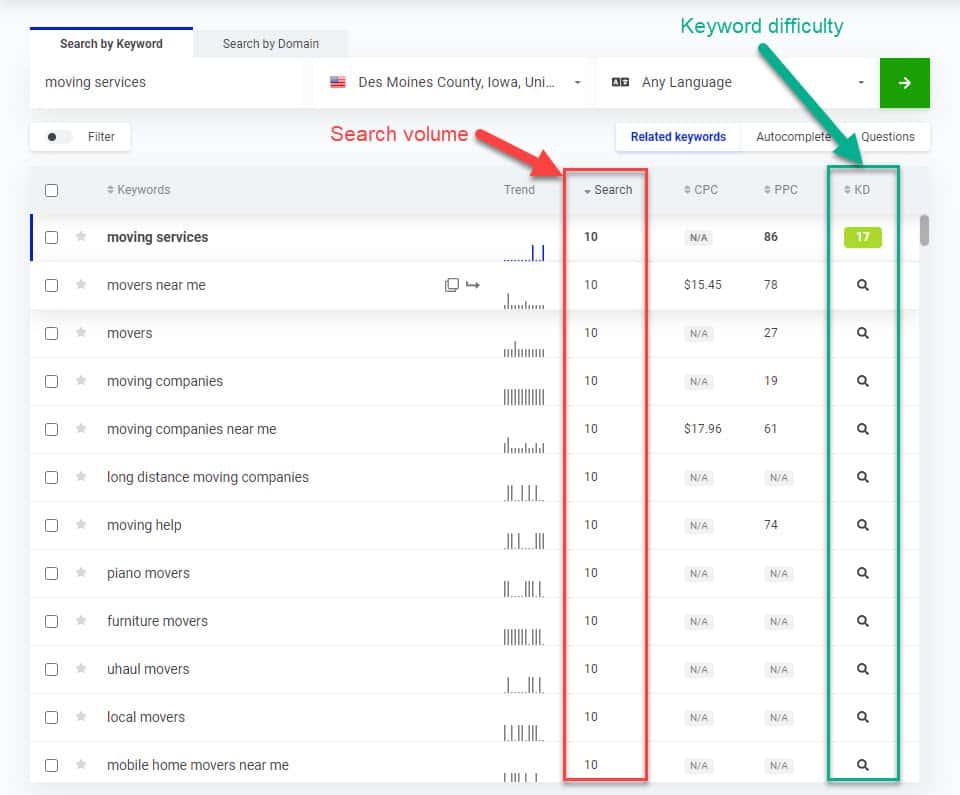Screen dimensions: 960x795
Task: Click the green search arrow button
Action: click(x=904, y=83)
